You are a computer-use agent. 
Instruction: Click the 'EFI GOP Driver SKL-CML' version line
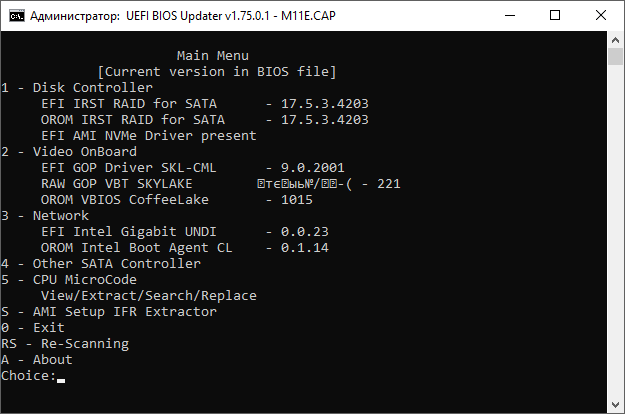(193, 168)
